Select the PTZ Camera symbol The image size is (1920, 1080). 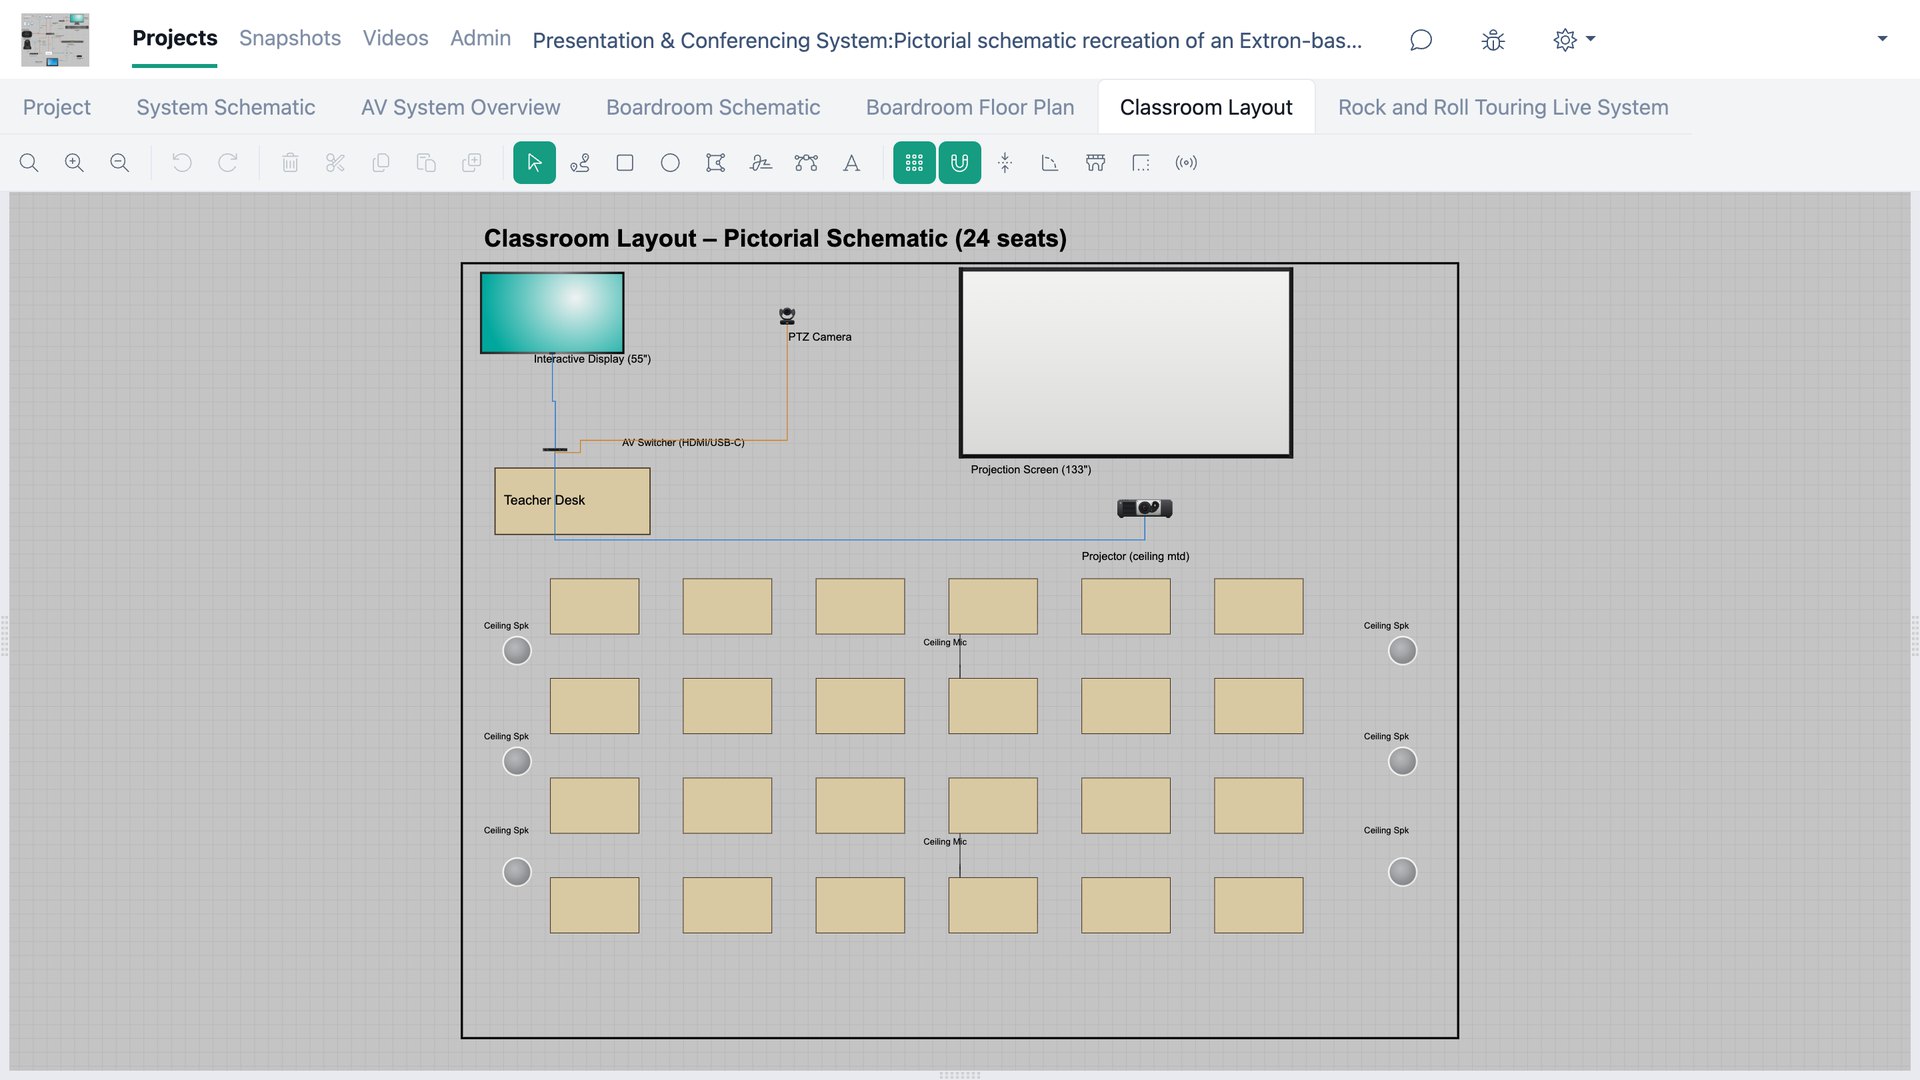coord(787,316)
